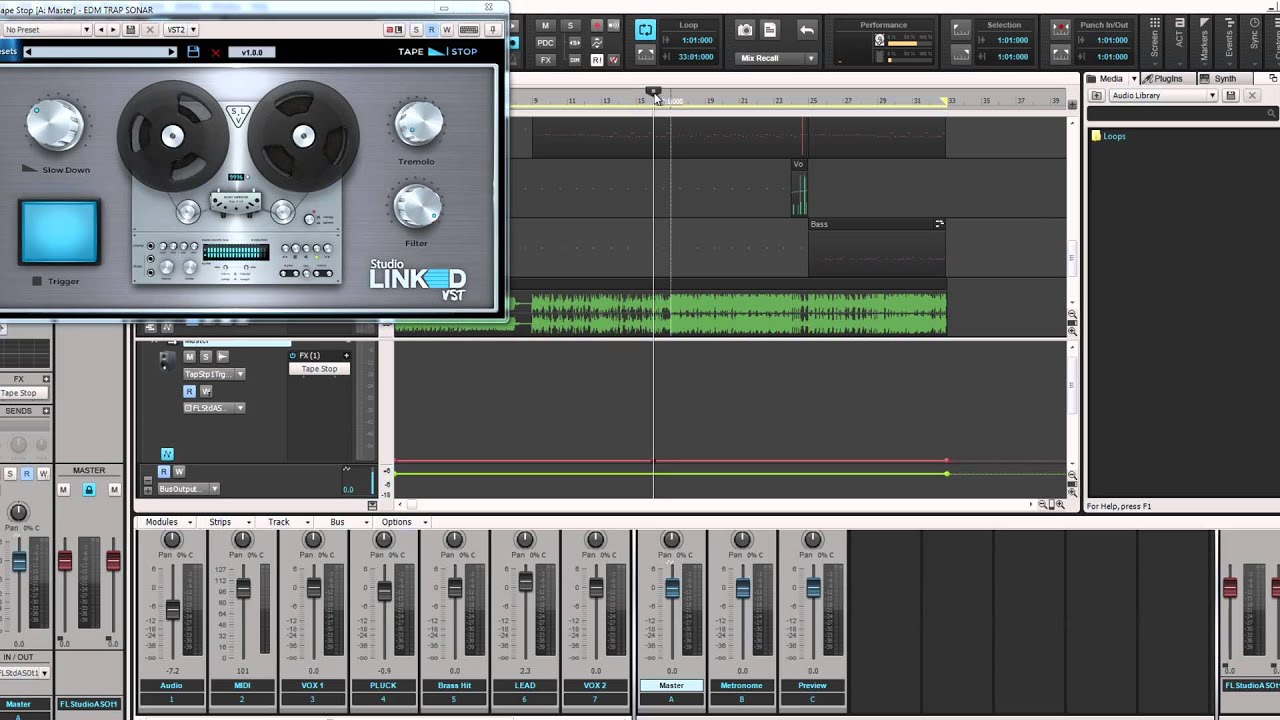Click the automation lanes icon on Master bus
This screenshot has width=1280, height=720.
click(x=167, y=454)
